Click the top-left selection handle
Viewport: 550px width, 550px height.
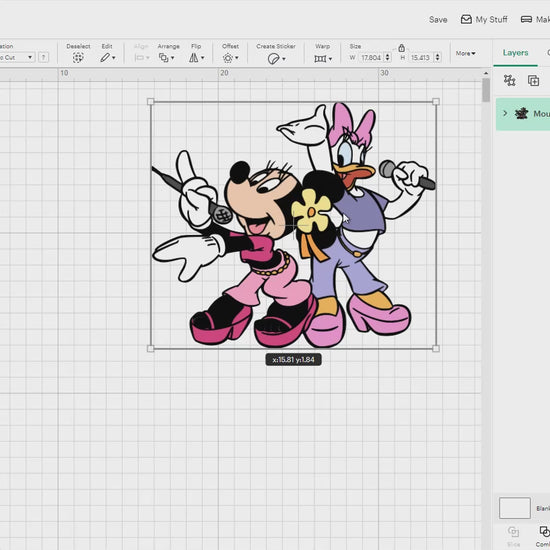pos(150,102)
